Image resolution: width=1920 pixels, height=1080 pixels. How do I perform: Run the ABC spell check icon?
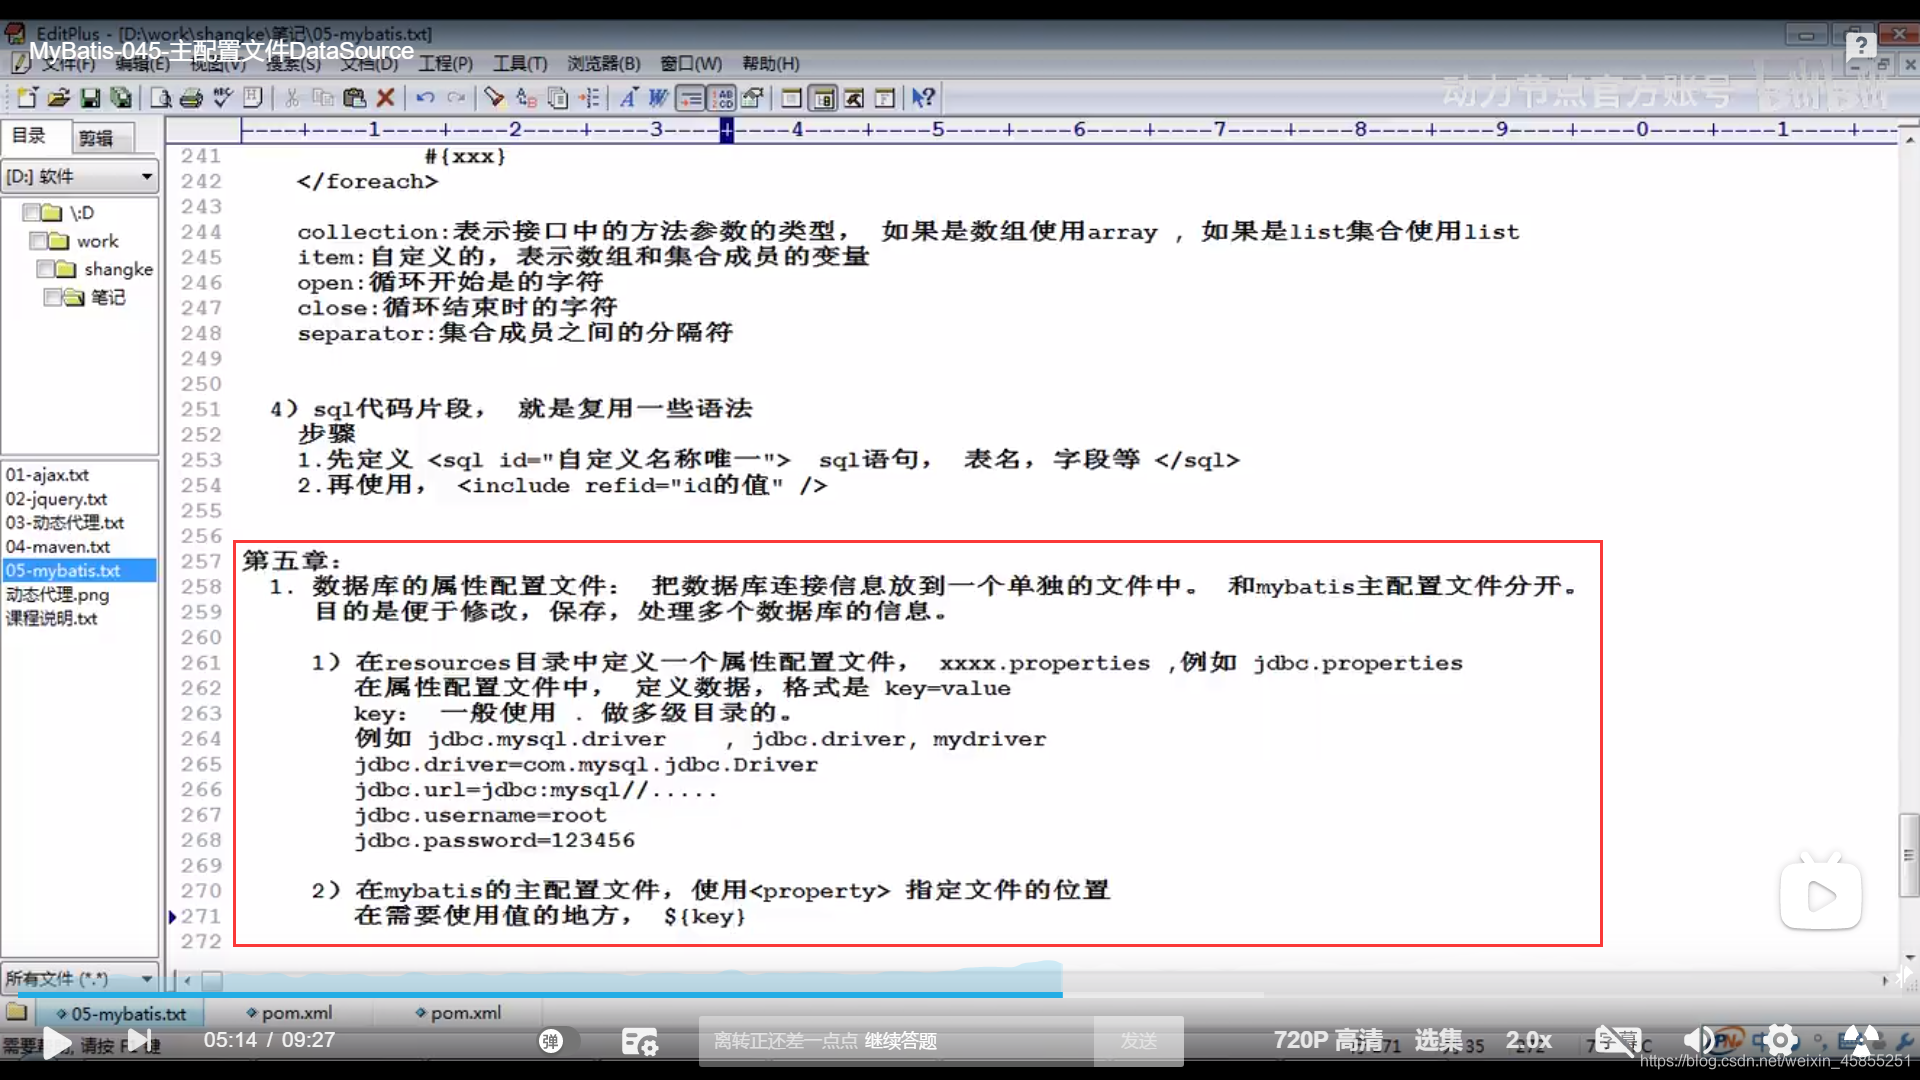[222, 97]
